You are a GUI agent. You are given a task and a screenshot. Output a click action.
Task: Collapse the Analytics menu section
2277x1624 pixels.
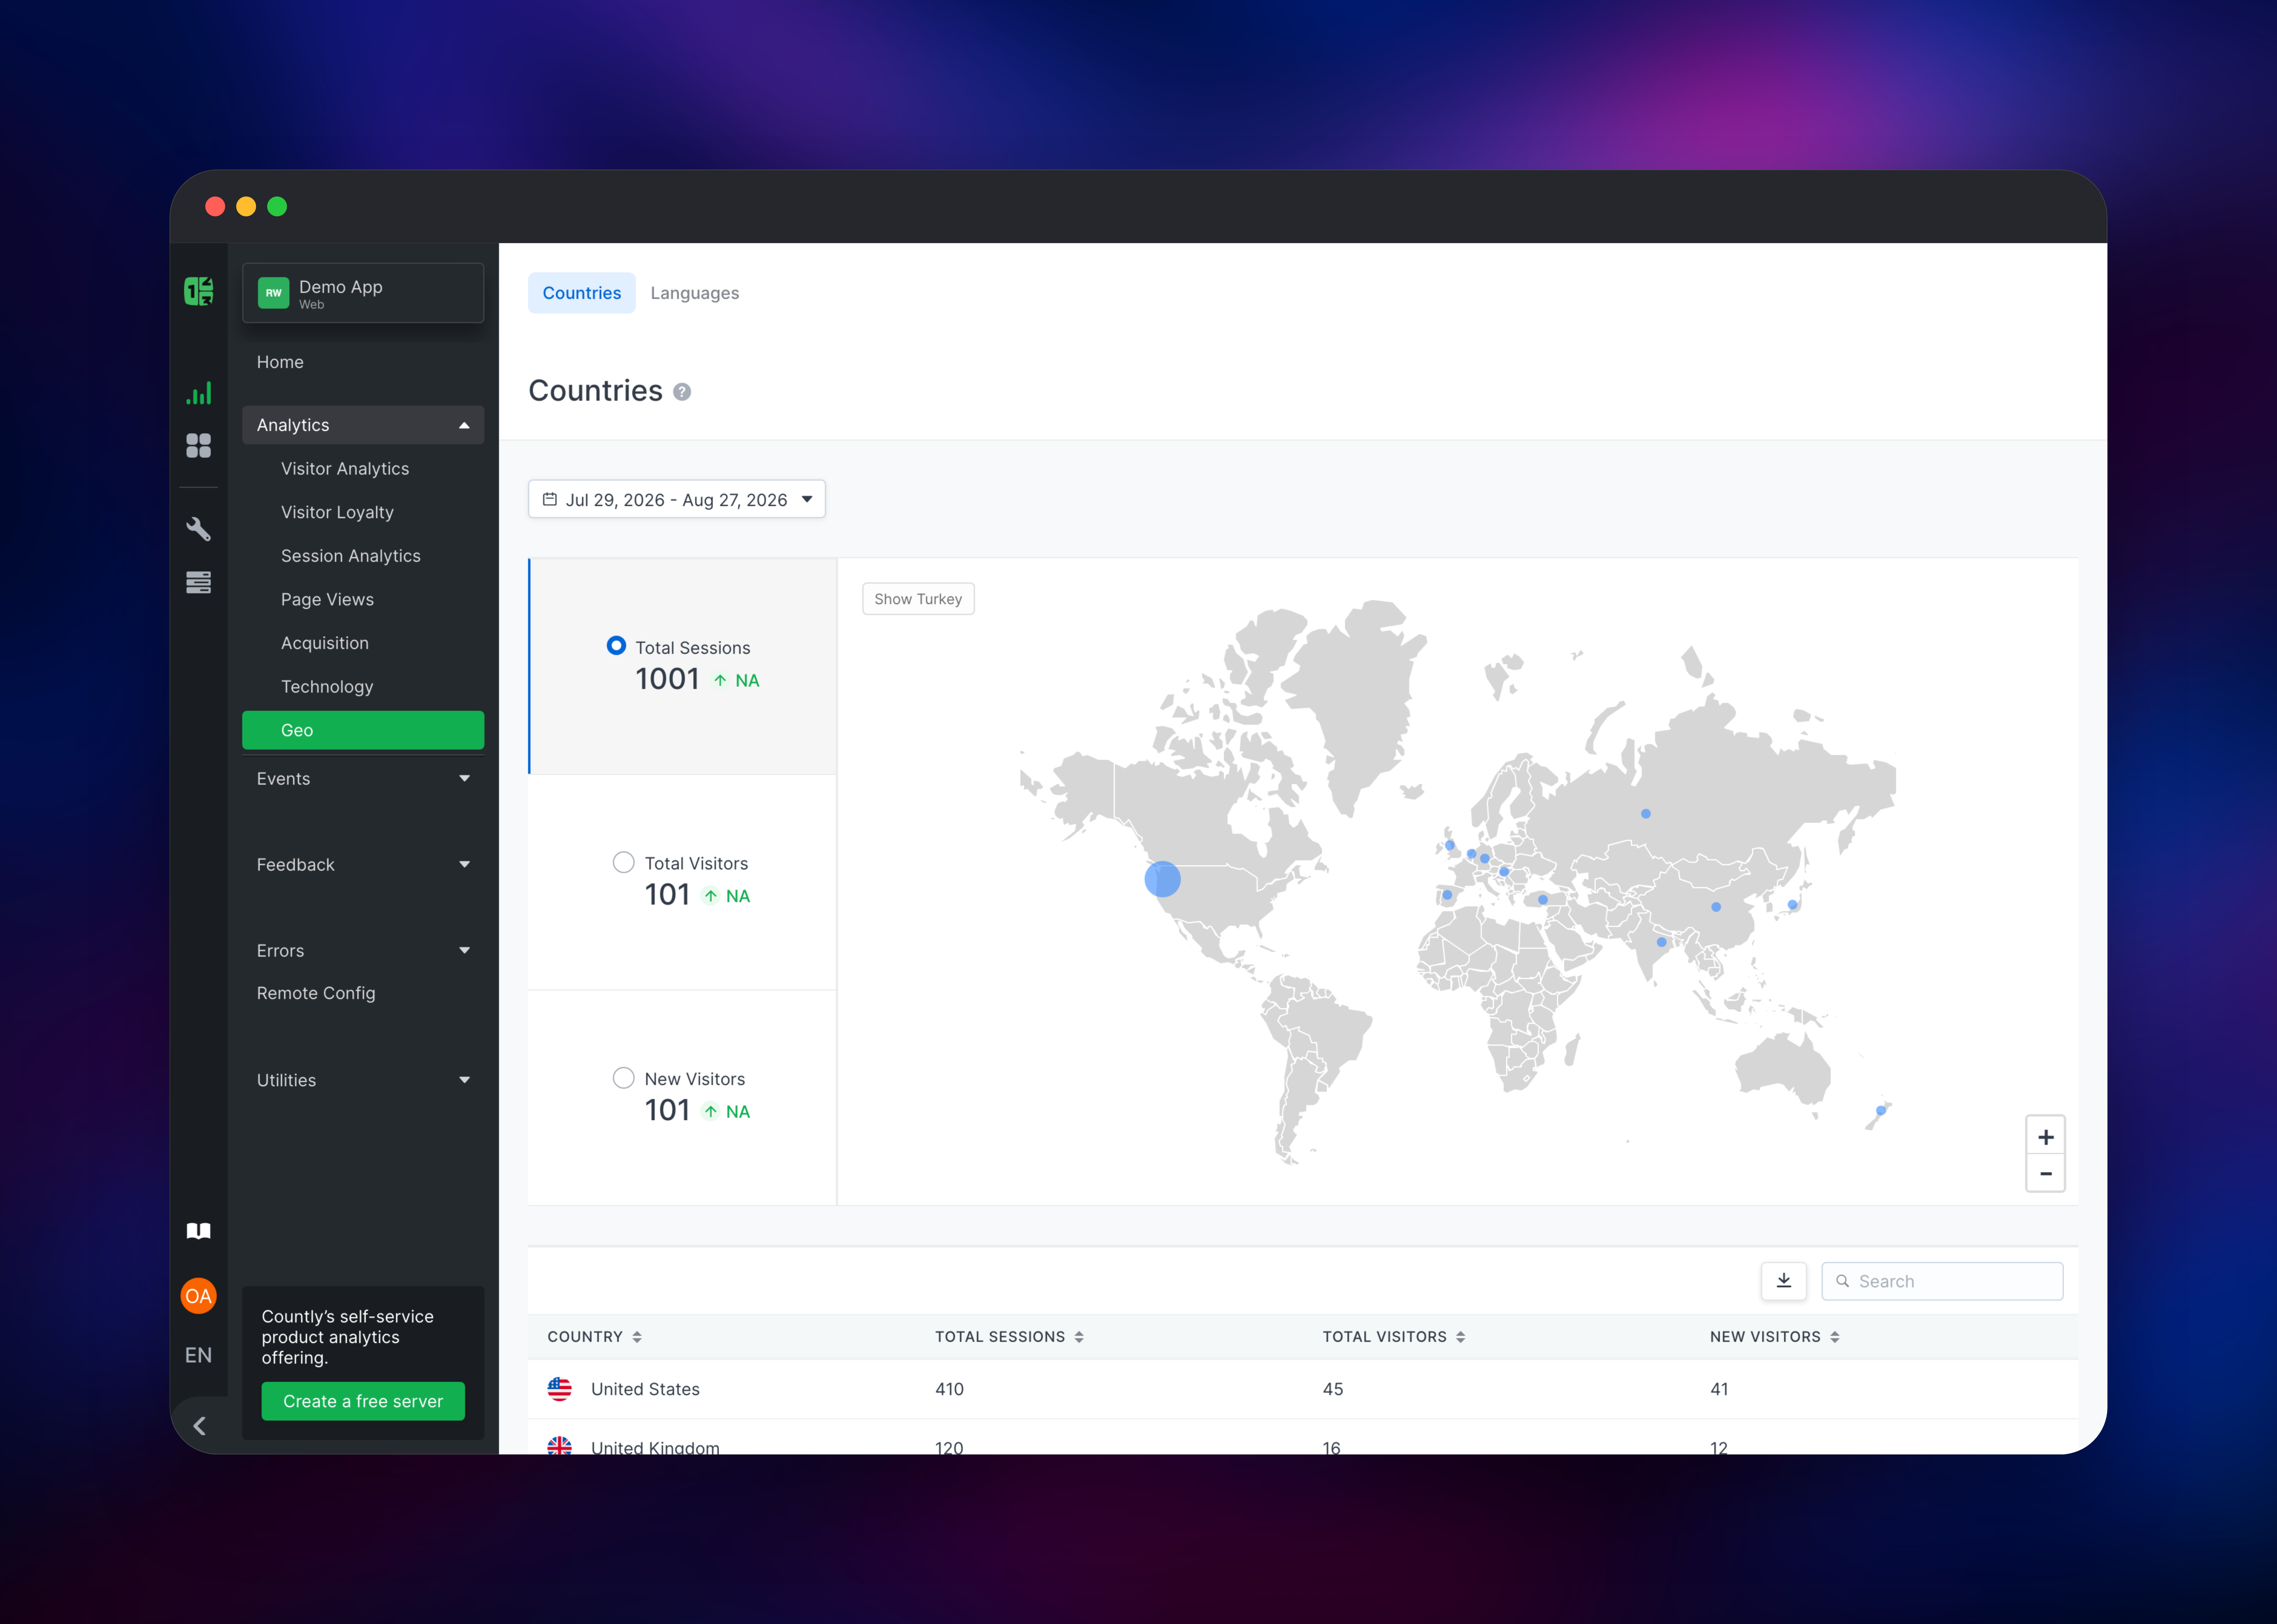pyautogui.click(x=363, y=425)
